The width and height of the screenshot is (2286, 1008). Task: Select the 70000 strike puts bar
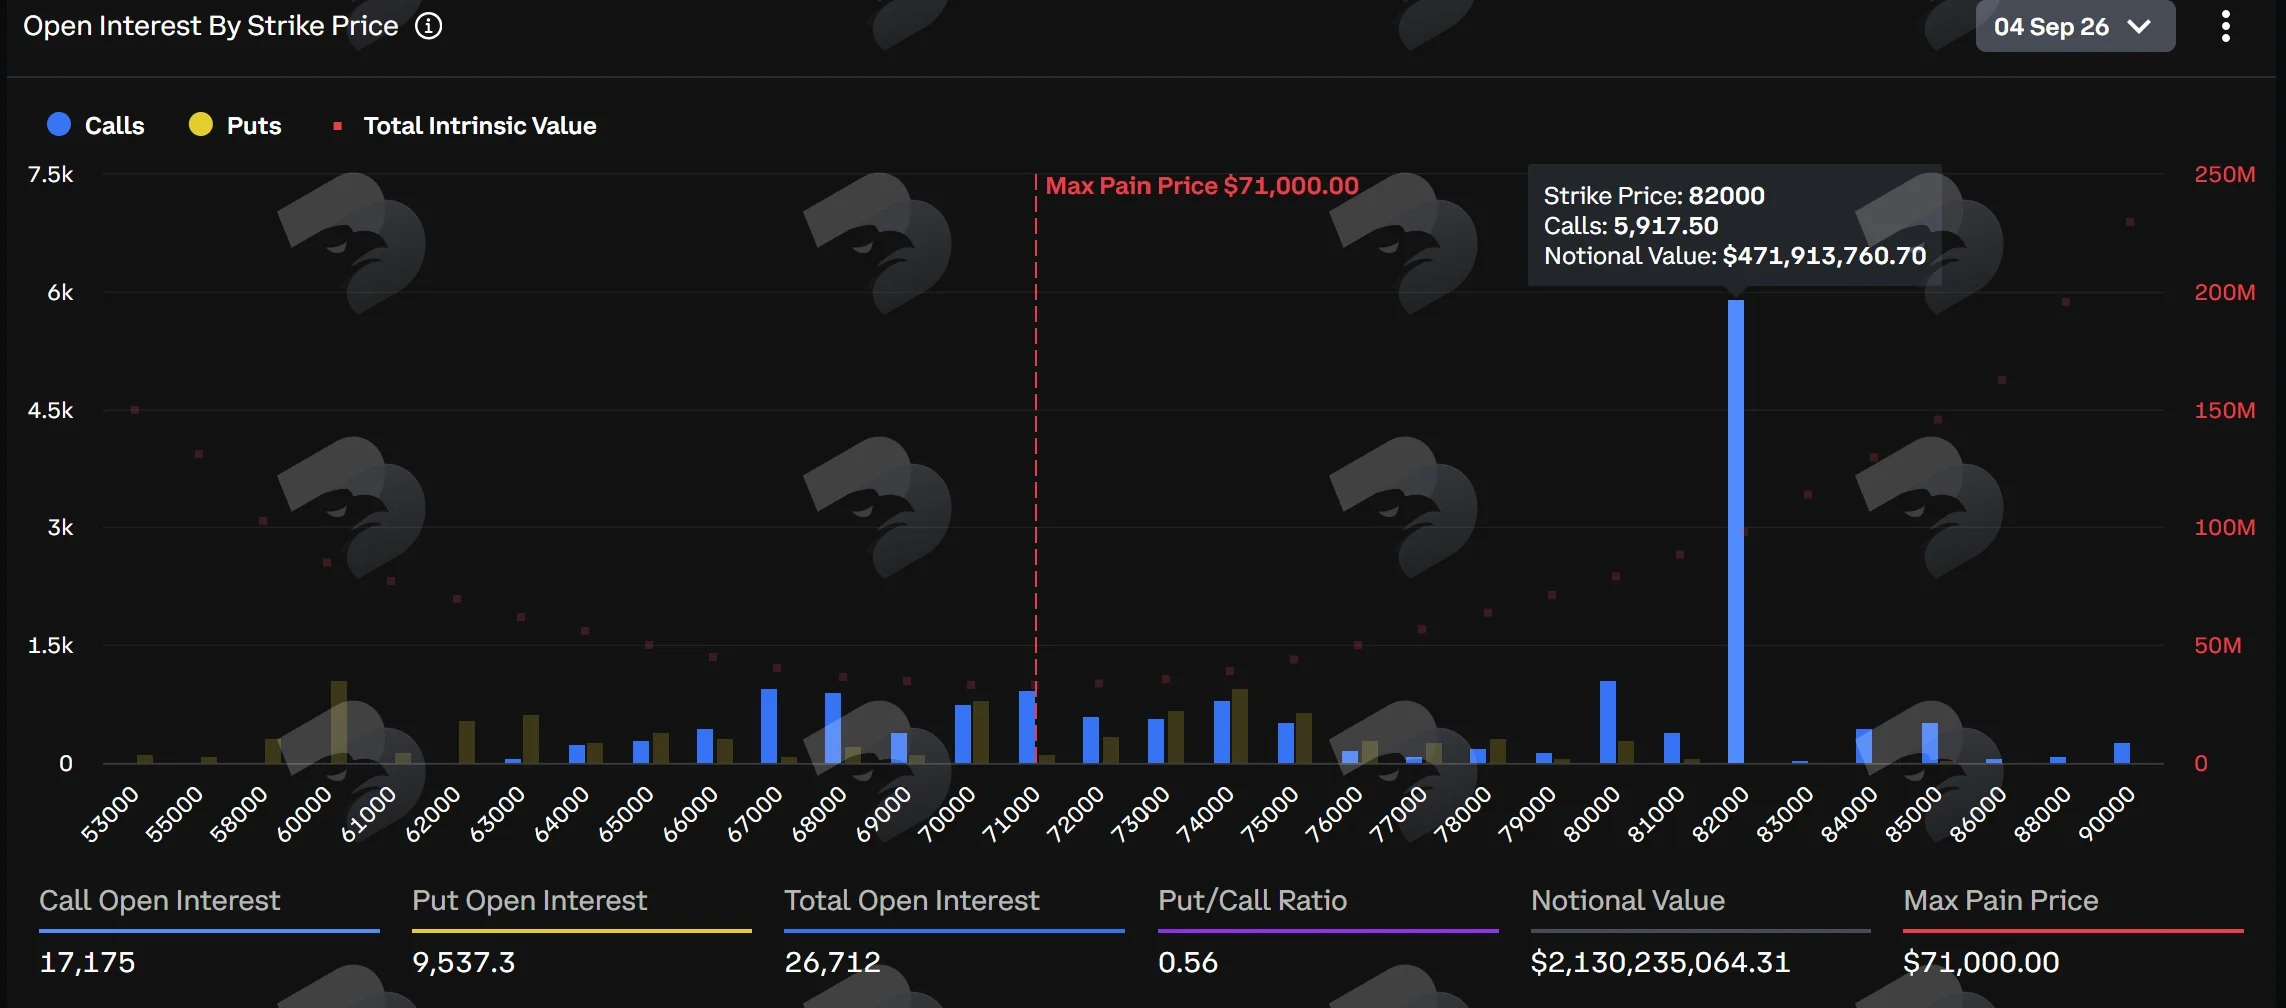pyautogui.click(x=981, y=732)
